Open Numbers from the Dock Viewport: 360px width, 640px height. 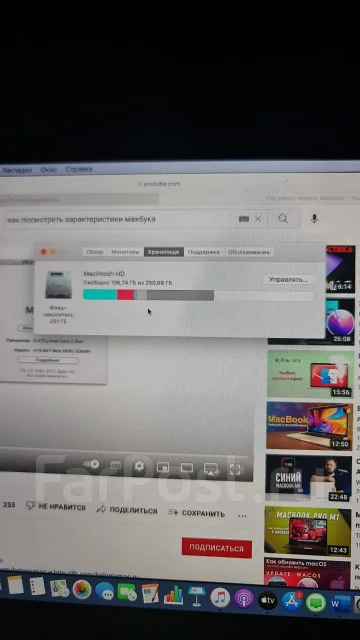173,595
